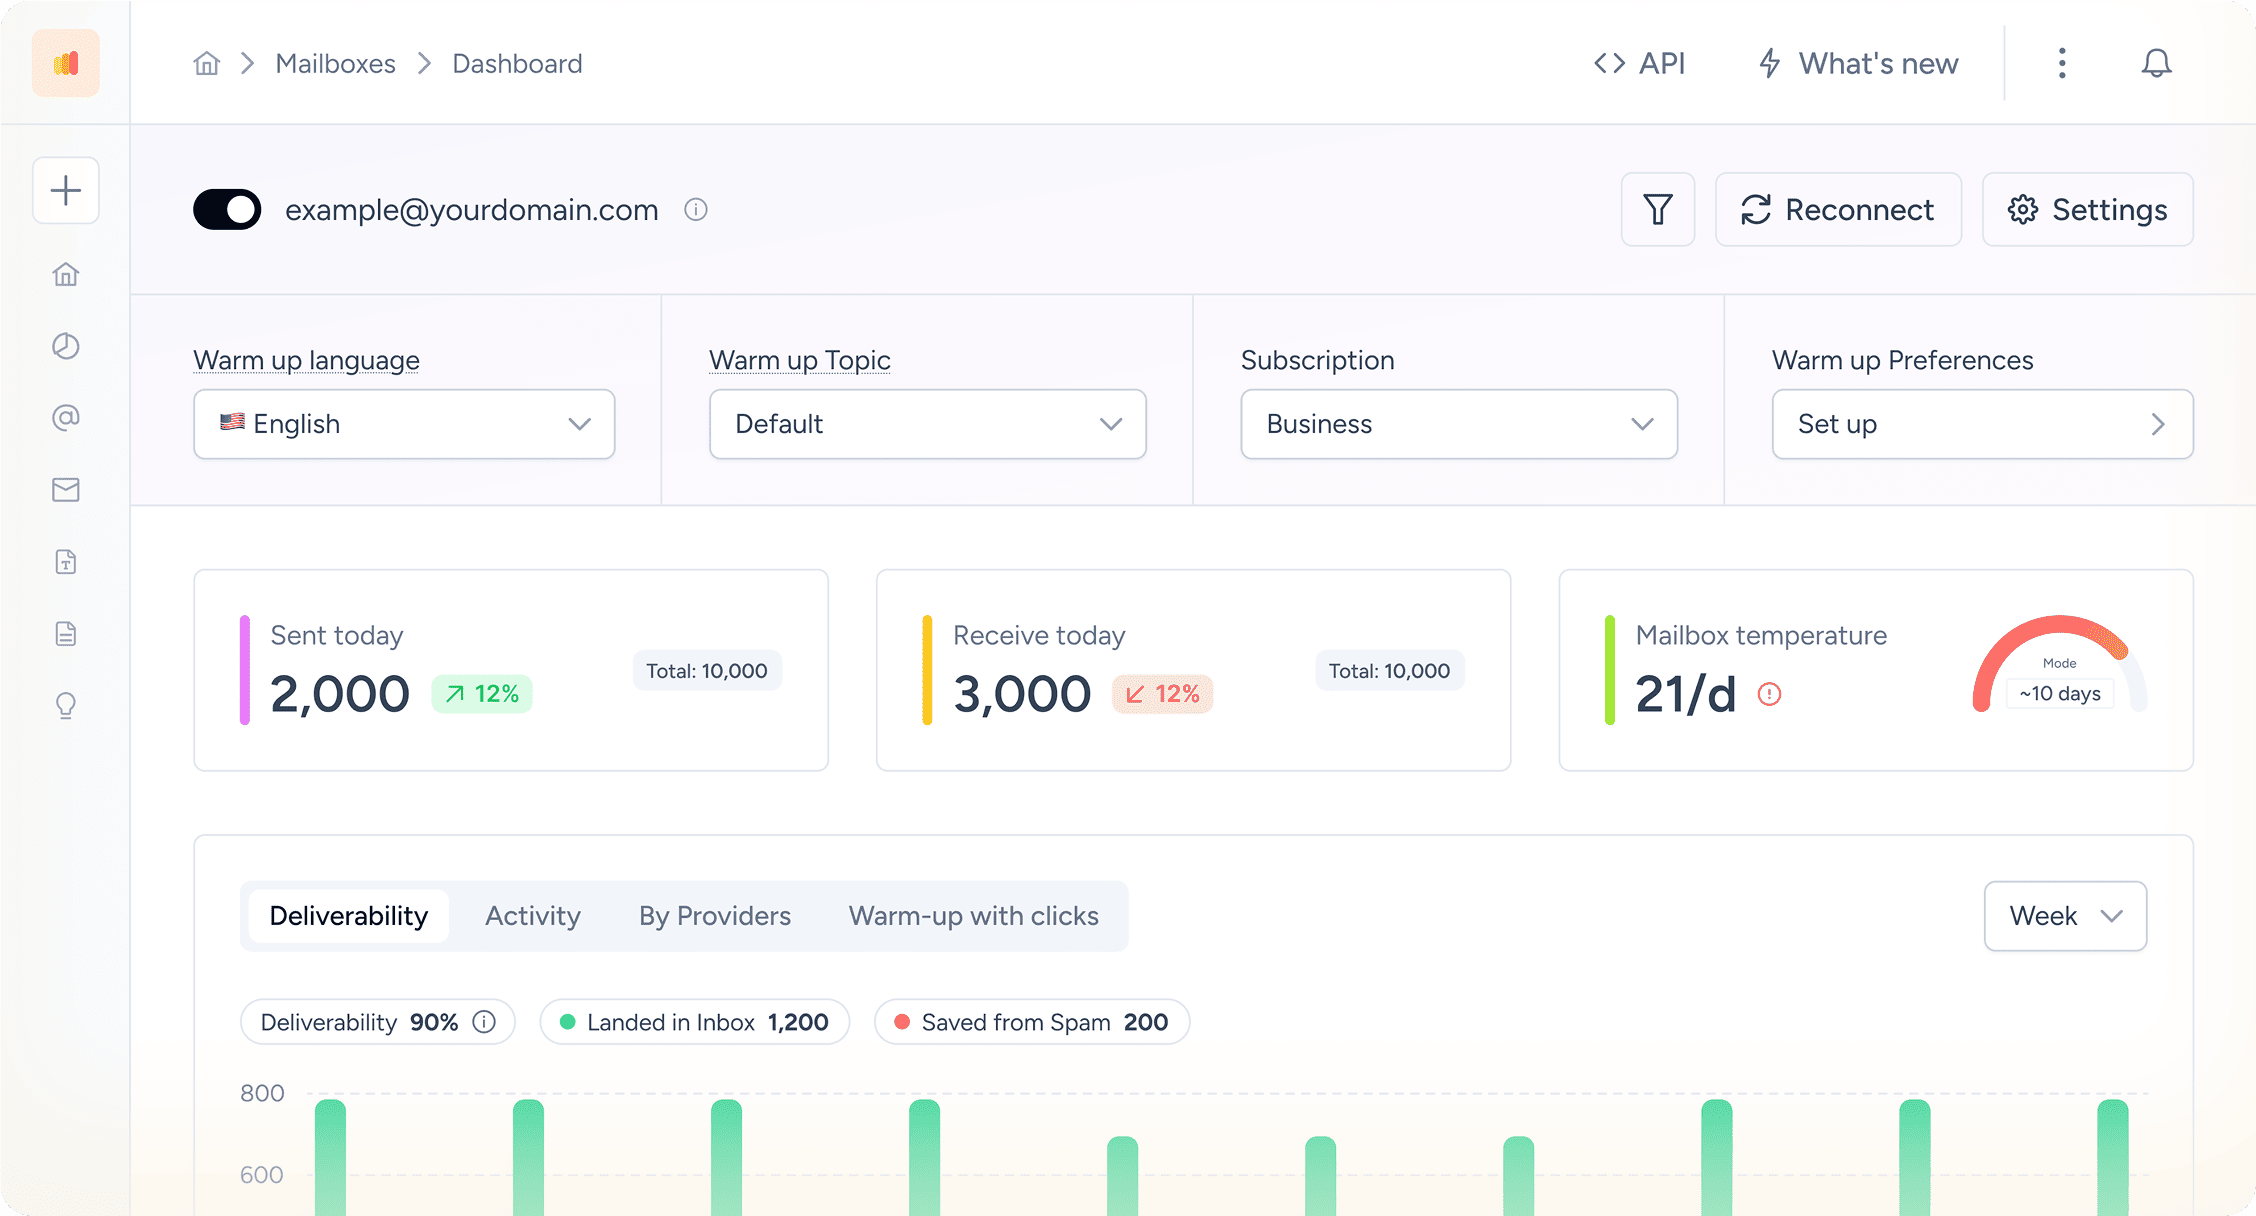Open the Warm up Topic dropdown

[928, 424]
